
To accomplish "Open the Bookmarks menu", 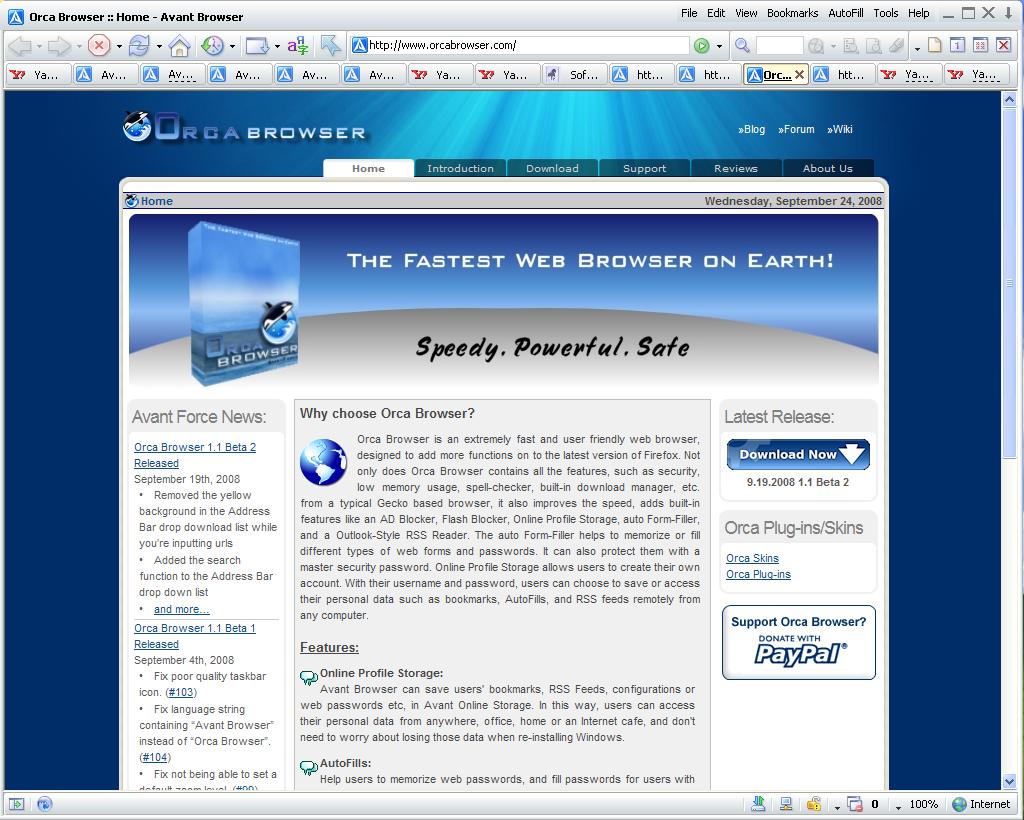I will click(x=792, y=13).
